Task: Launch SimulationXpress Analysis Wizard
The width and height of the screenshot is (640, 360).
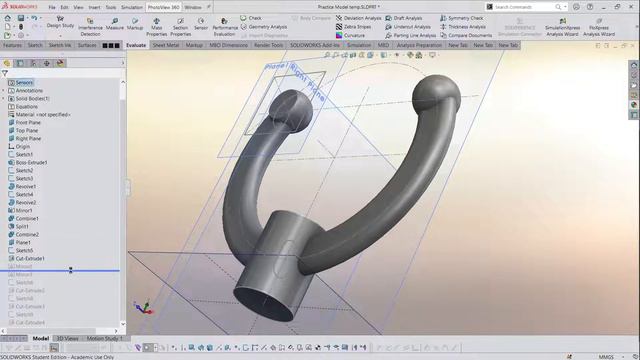Action: click(x=562, y=27)
